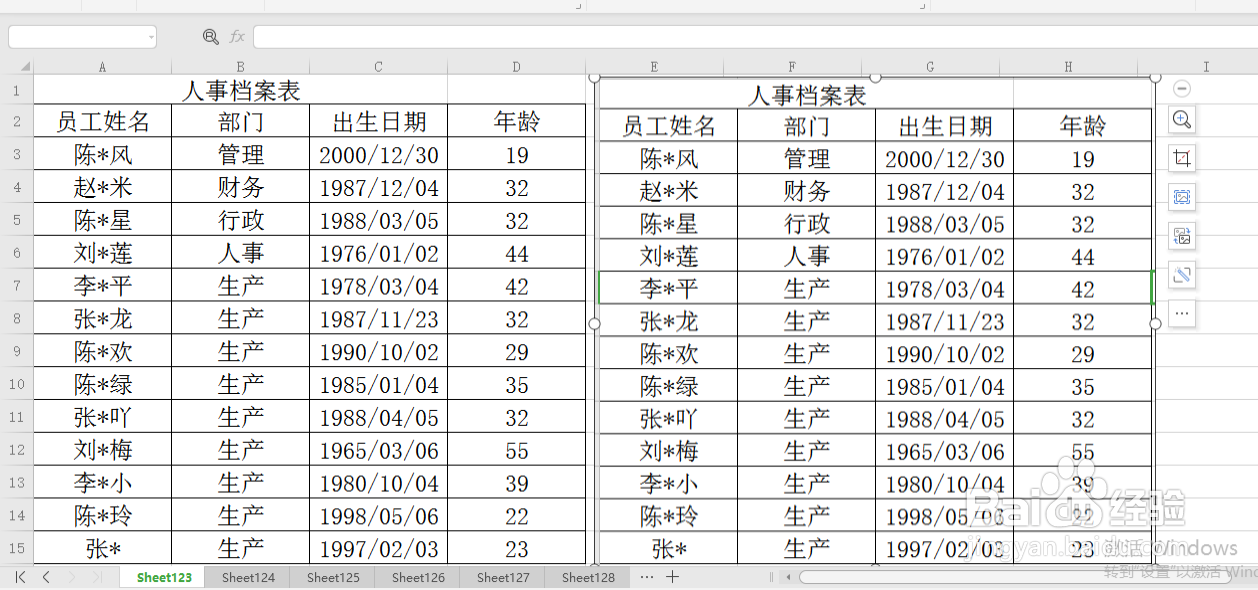Image resolution: width=1258 pixels, height=590 pixels.
Task: Click header cell 出生日期 in column C
Action: click(379, 122)
